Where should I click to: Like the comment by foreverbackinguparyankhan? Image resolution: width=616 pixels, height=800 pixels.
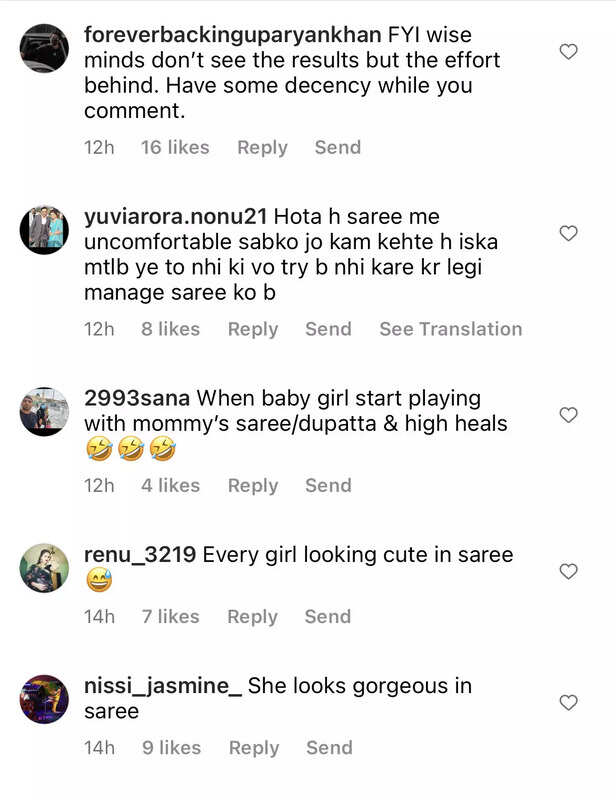pyautogui.click(x=568, y=52)
